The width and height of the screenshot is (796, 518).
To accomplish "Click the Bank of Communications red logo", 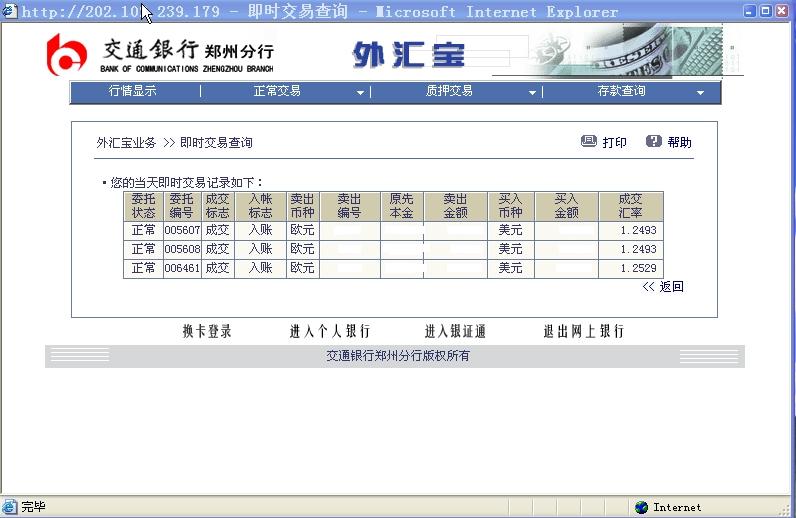I will [66, 55].
